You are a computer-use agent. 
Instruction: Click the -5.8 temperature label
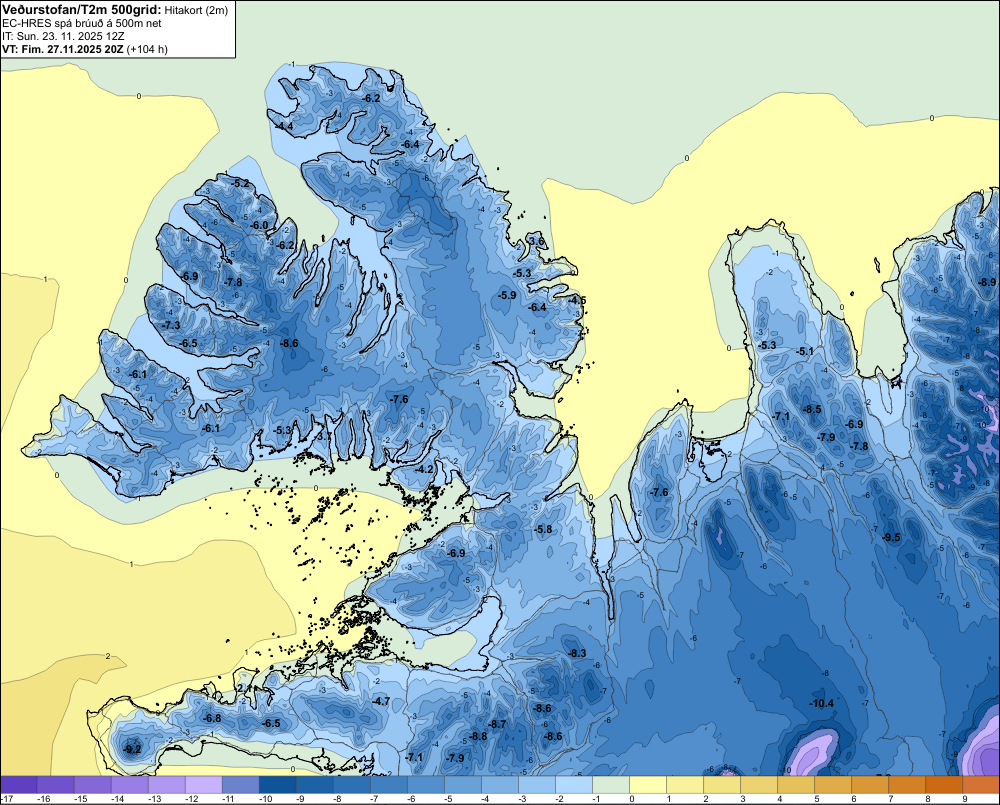tap(543, 529)
